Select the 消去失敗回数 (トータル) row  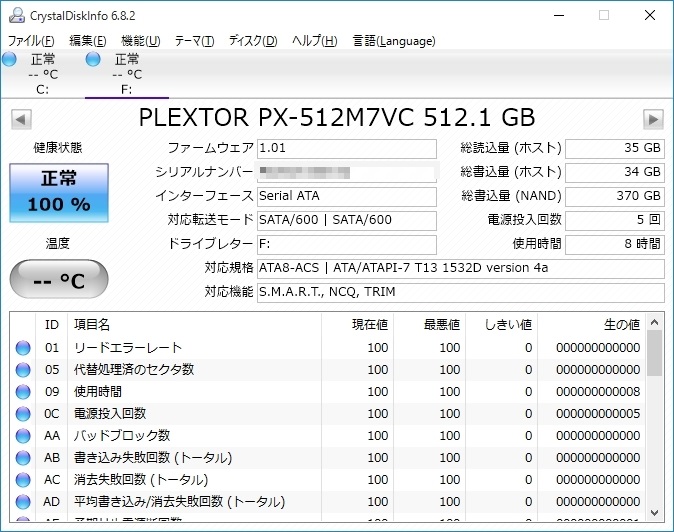tap(327, 480)
